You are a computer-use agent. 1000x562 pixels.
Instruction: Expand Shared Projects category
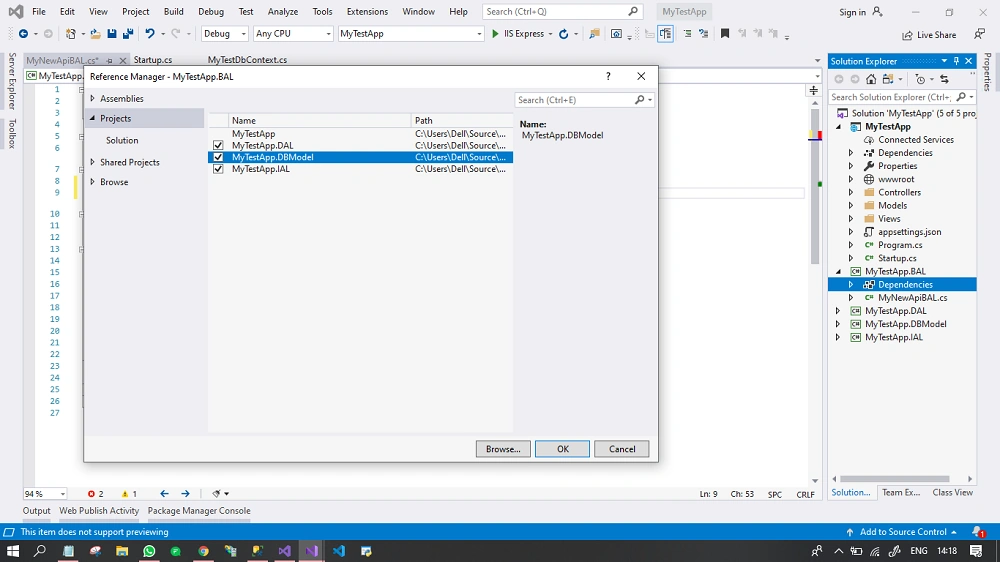(92, 162)
